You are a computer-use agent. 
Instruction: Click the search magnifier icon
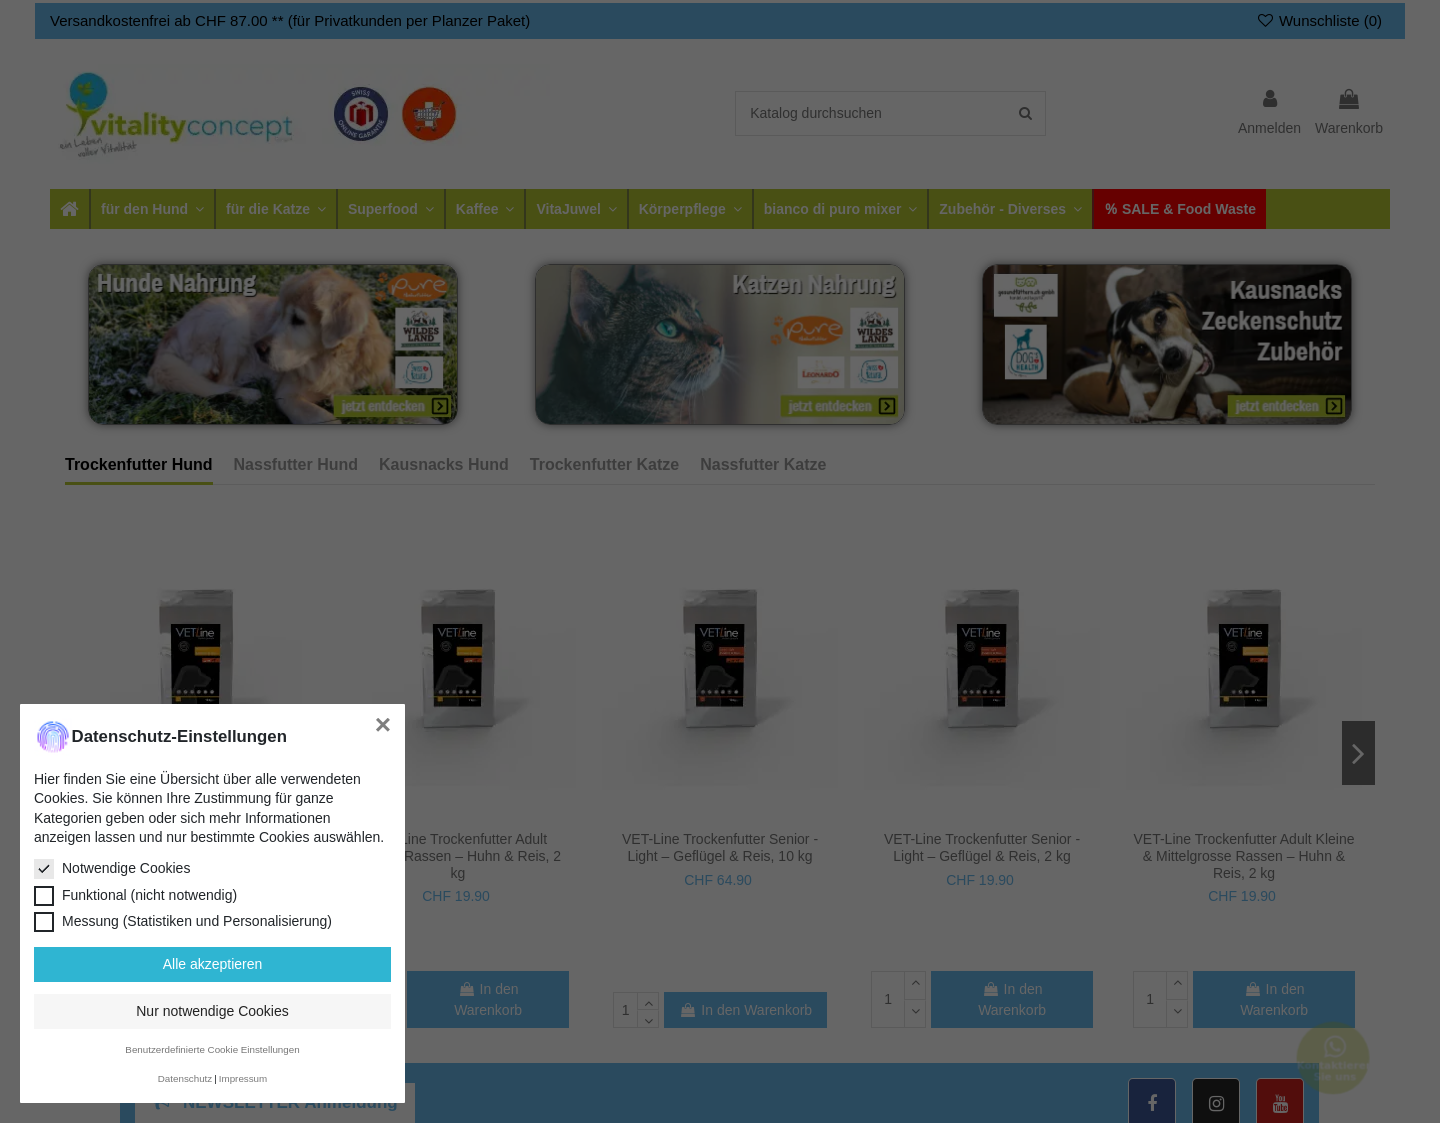coord(1025,113)
